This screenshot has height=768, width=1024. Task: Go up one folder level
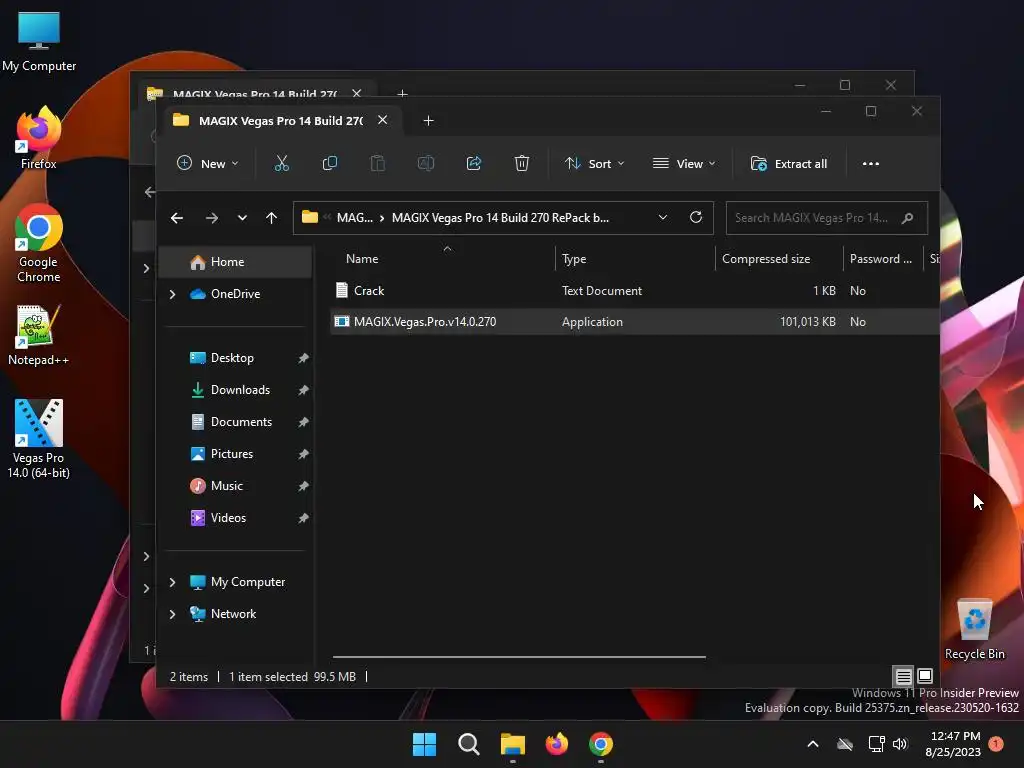[x=272, y=218]
